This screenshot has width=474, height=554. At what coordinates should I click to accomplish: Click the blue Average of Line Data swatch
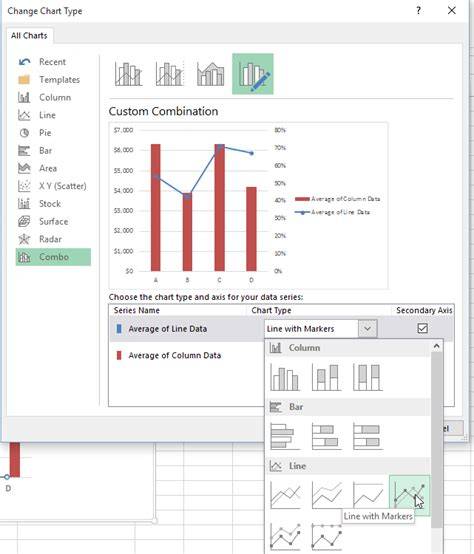[x=119, y=329]
